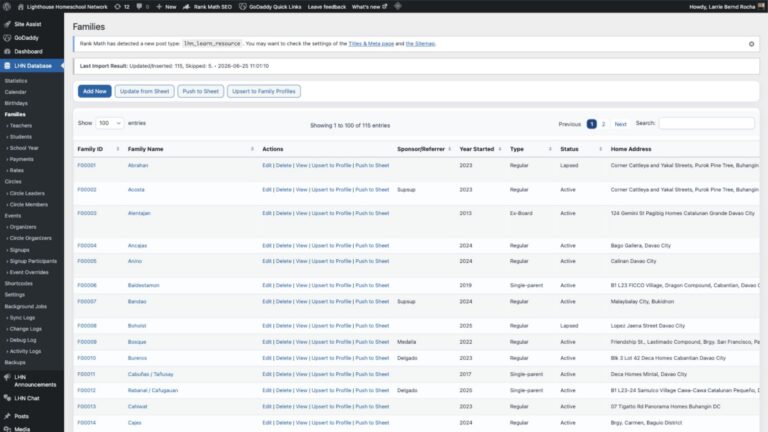This screenshot has width=768, height=432.
Task: Open the Baldestamon family name link
Action: click(144, 286)
